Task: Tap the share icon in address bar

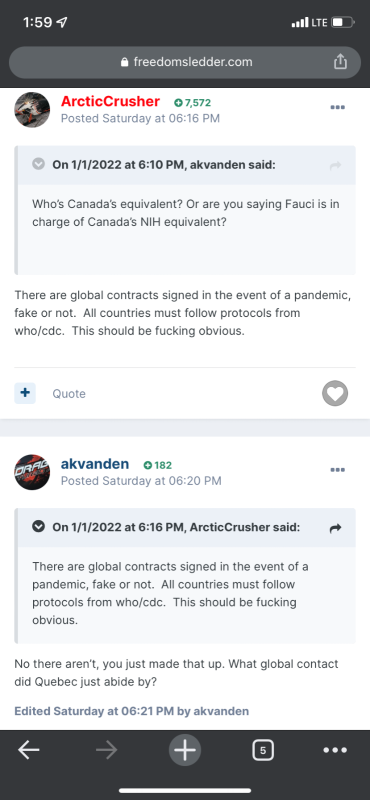Action: [340, 62]
